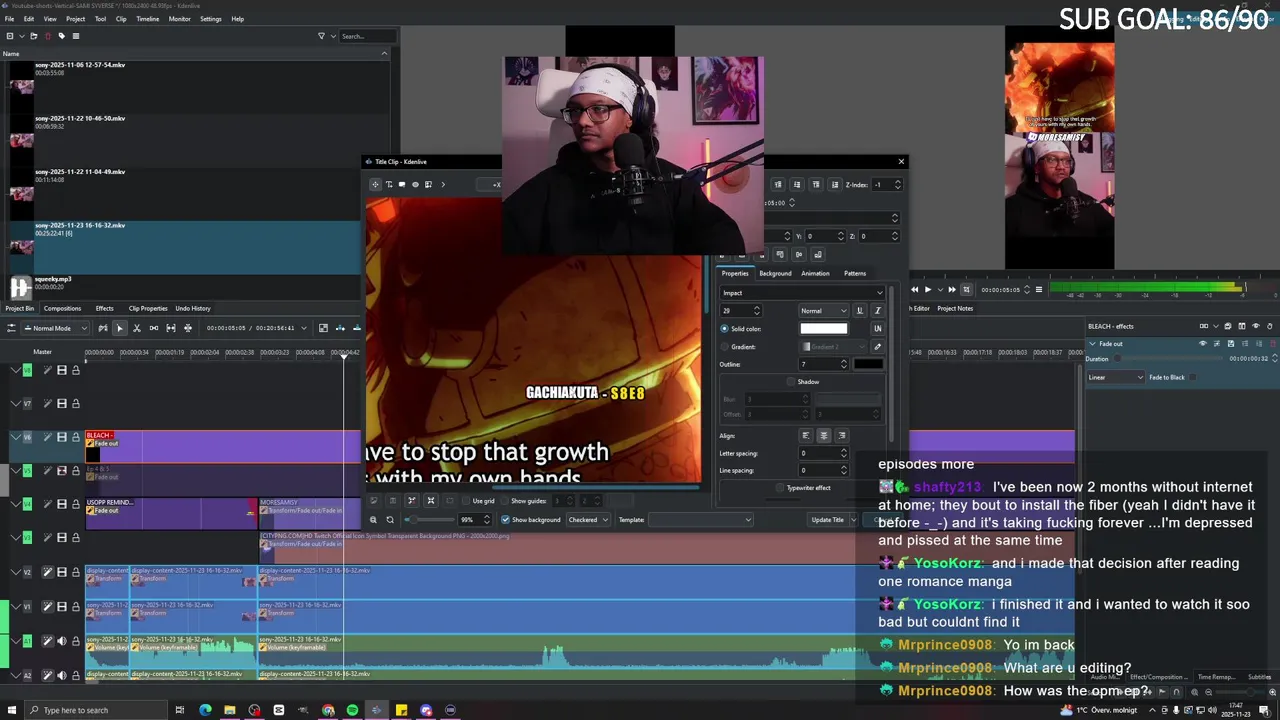1280x720 pixels.
Task: Open the Impact font family dropdown
Action: 802,293
